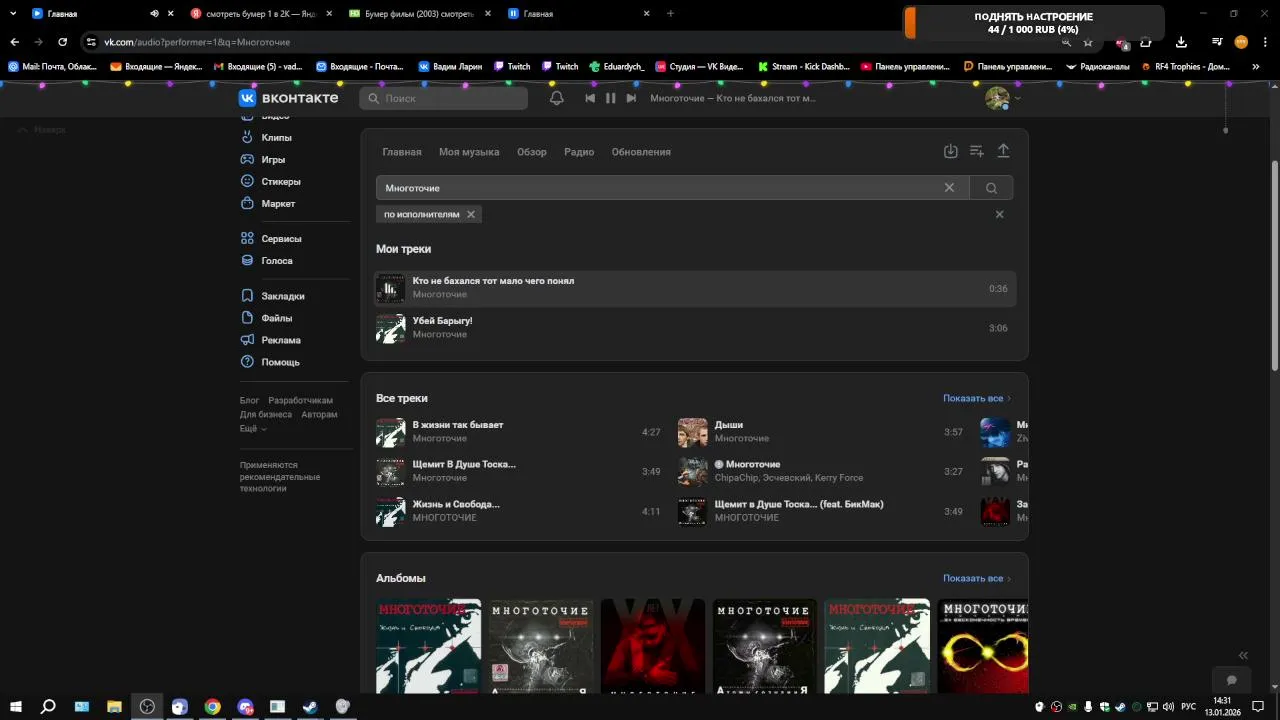Click the add playlist icon
The height and width of the screenshot is (720, 1280).
977,151
